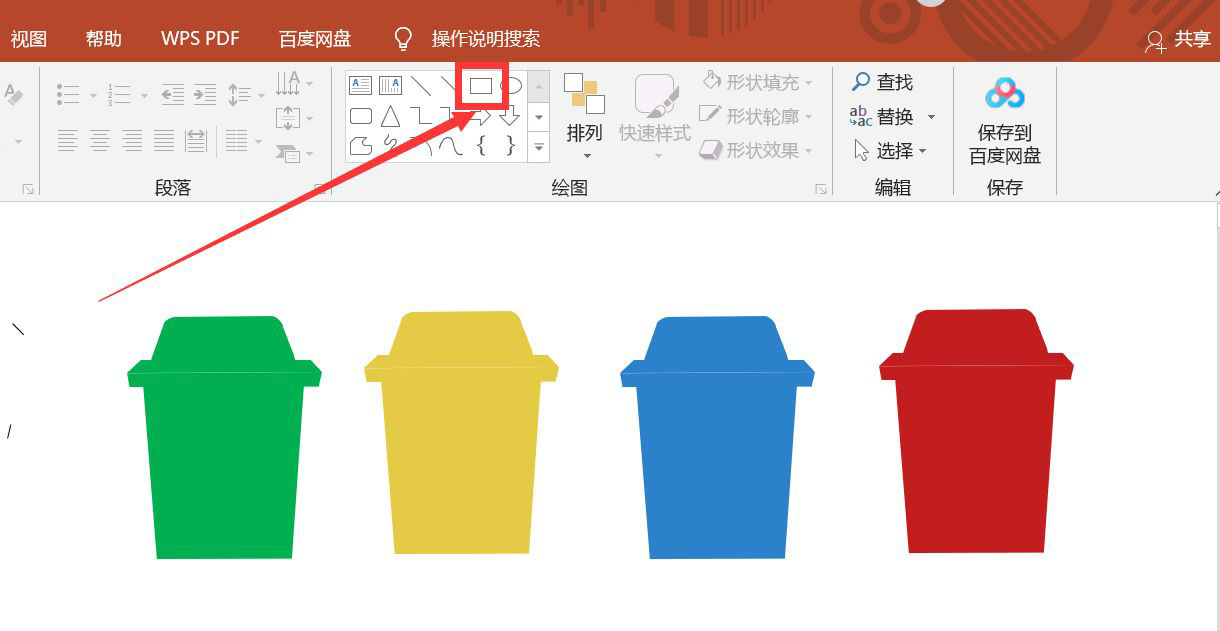Switch to the View (视图) tab

[29, 38]
